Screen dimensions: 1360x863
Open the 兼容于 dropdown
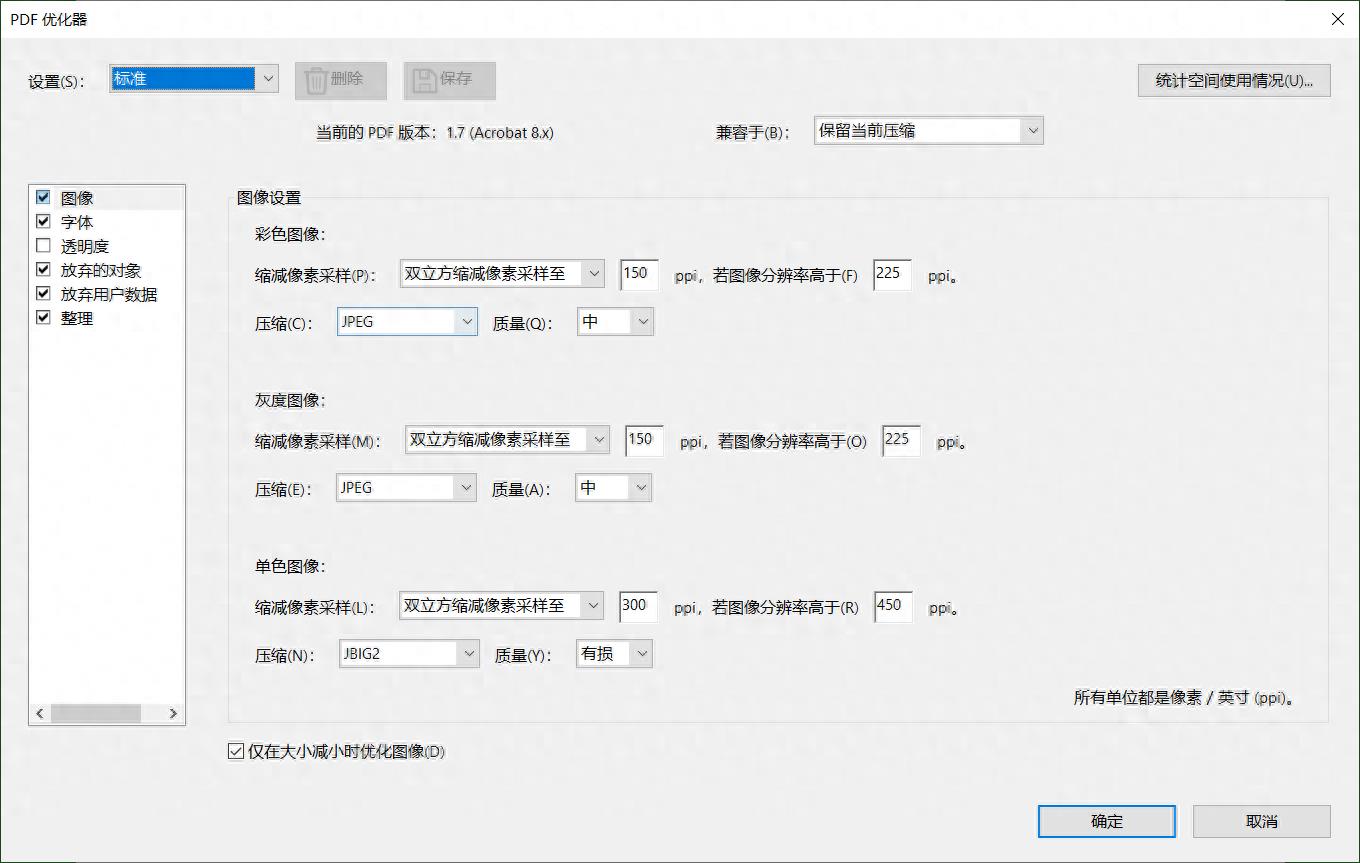pyautogui.click(x=928, y=130)
